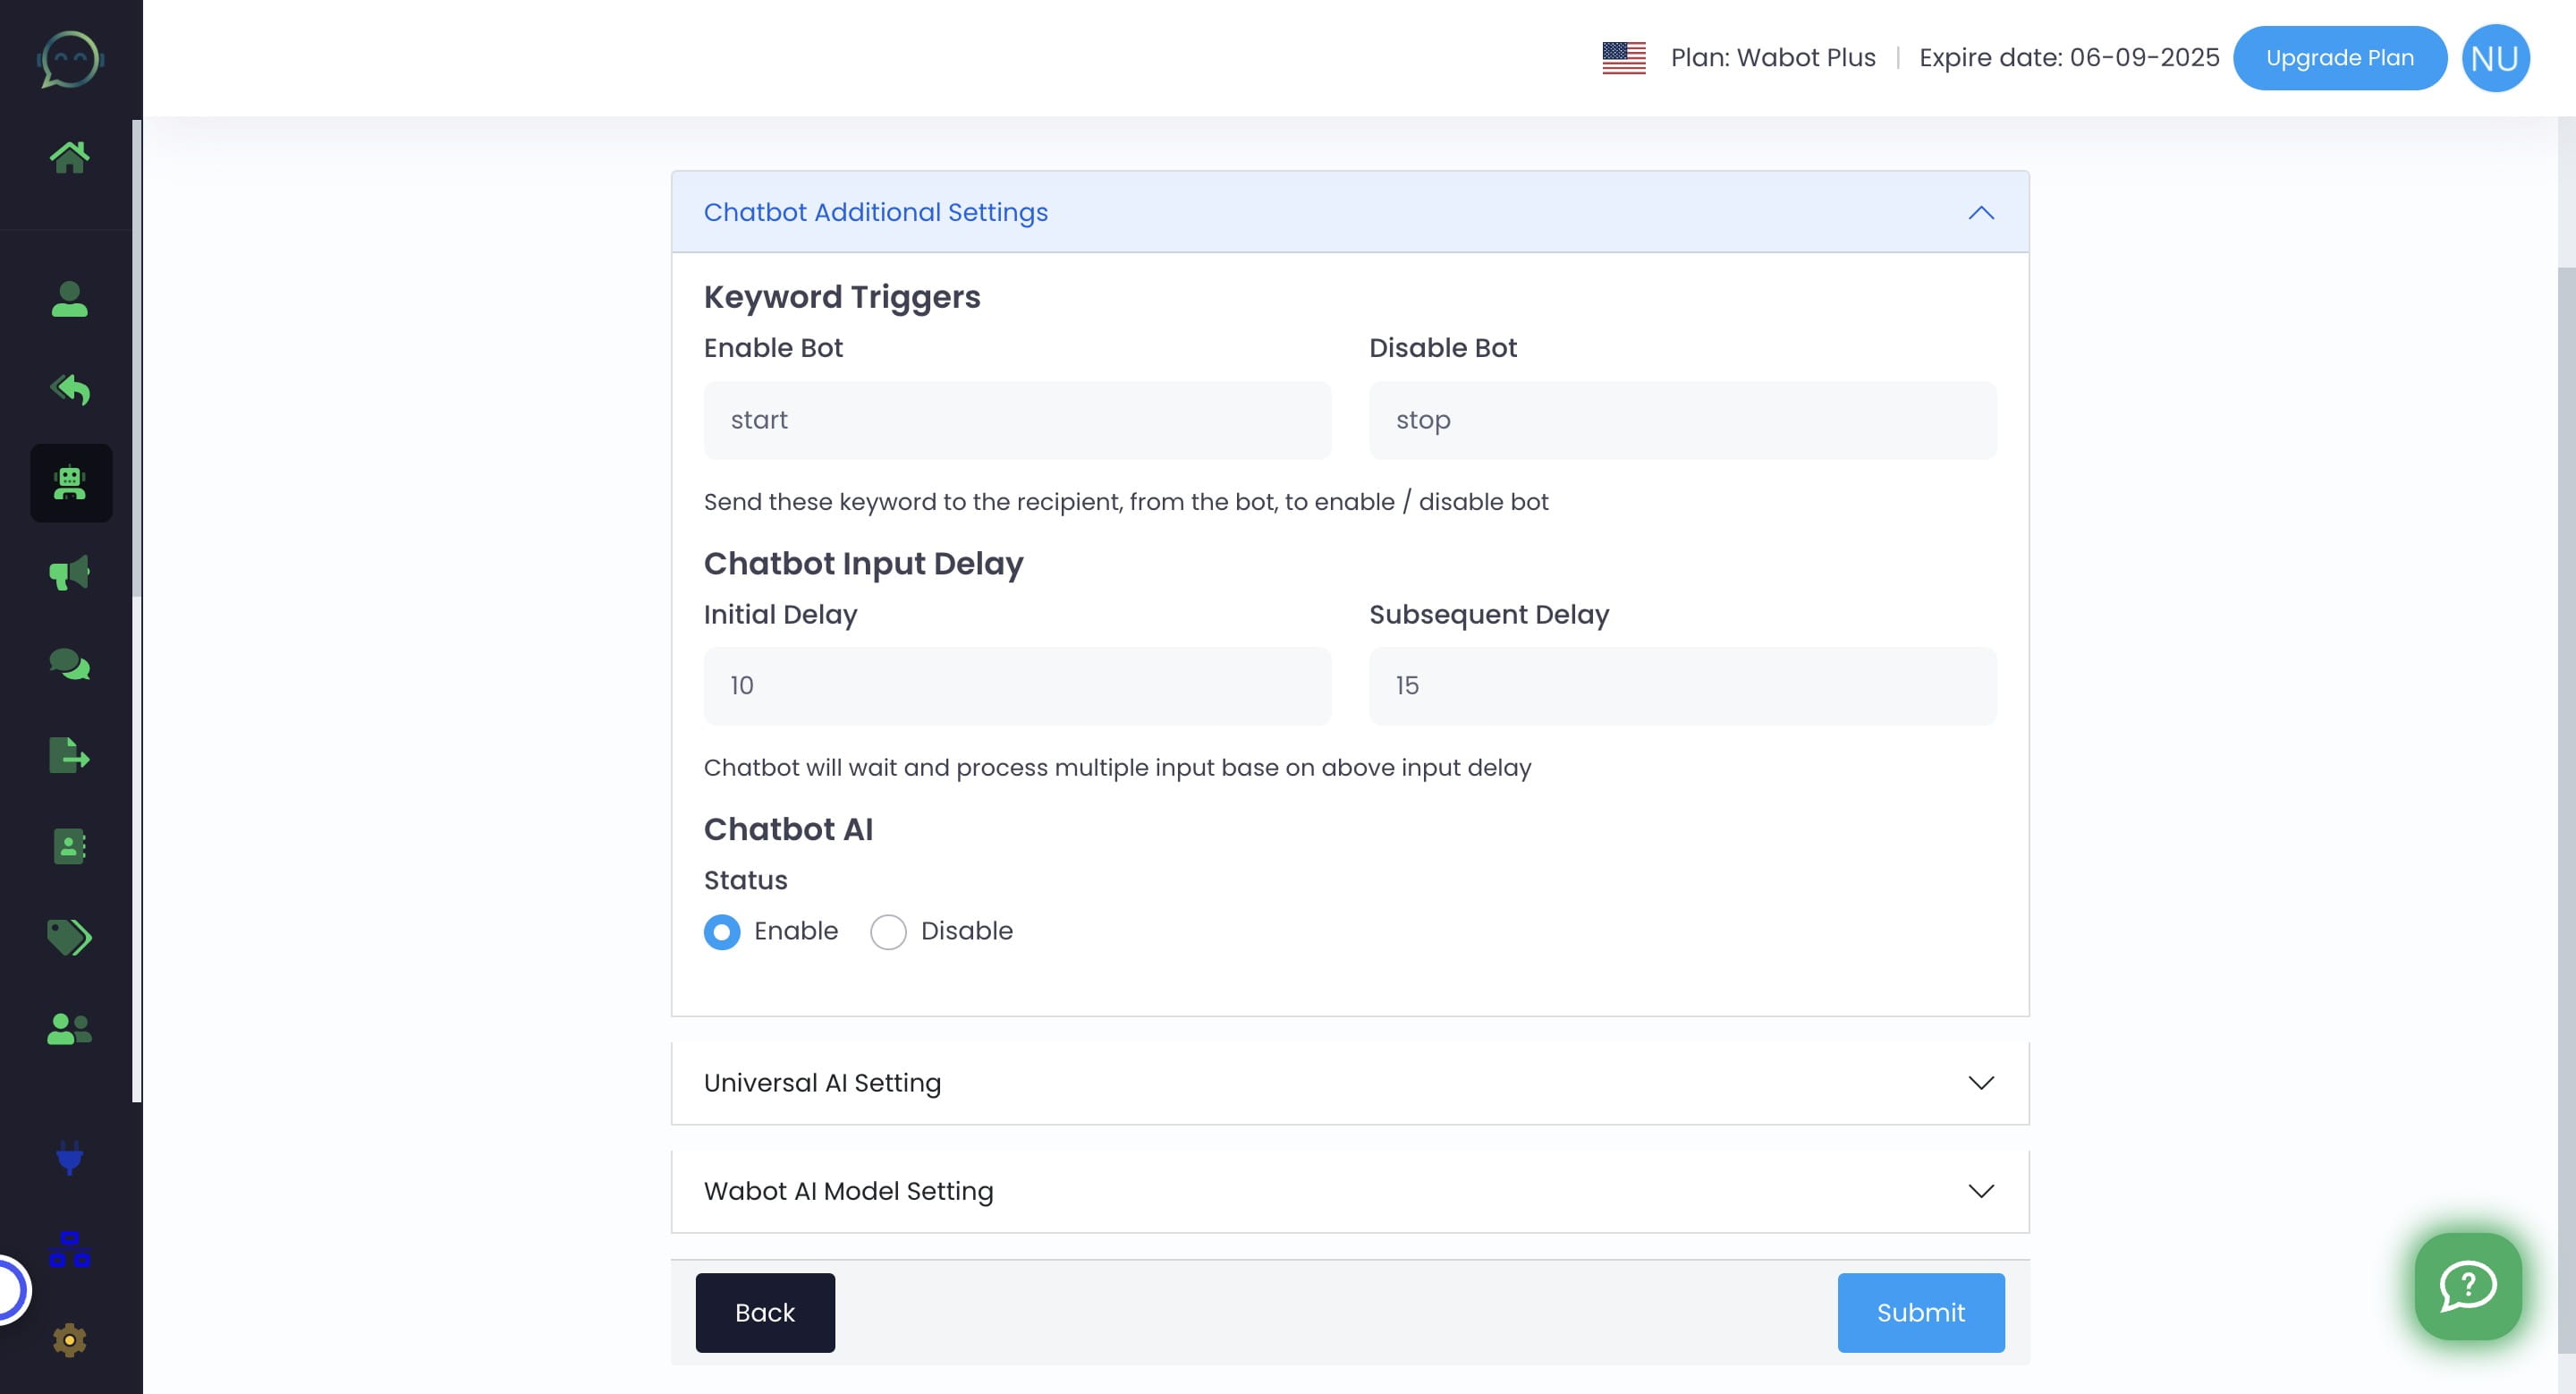Image resolution: width=2576 pixels, height=1394 pixels.
Task: Click the Subsequent Delay input field
Action: coord(1683,686)
